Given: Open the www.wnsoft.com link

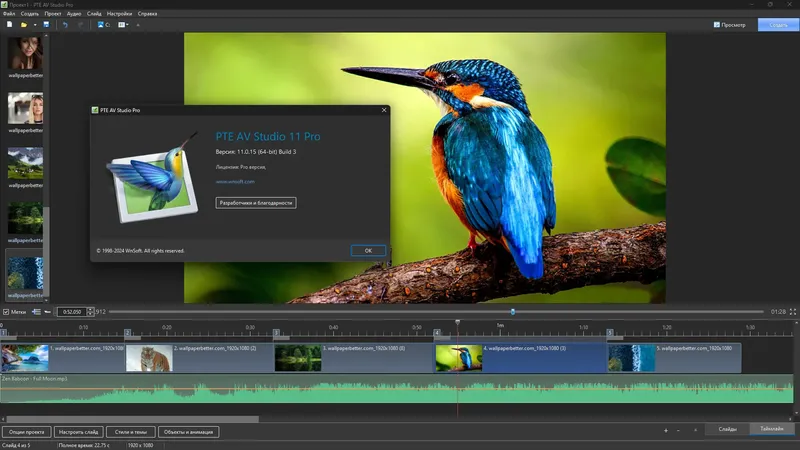Looking at the screenshot, I should point(235,182).
